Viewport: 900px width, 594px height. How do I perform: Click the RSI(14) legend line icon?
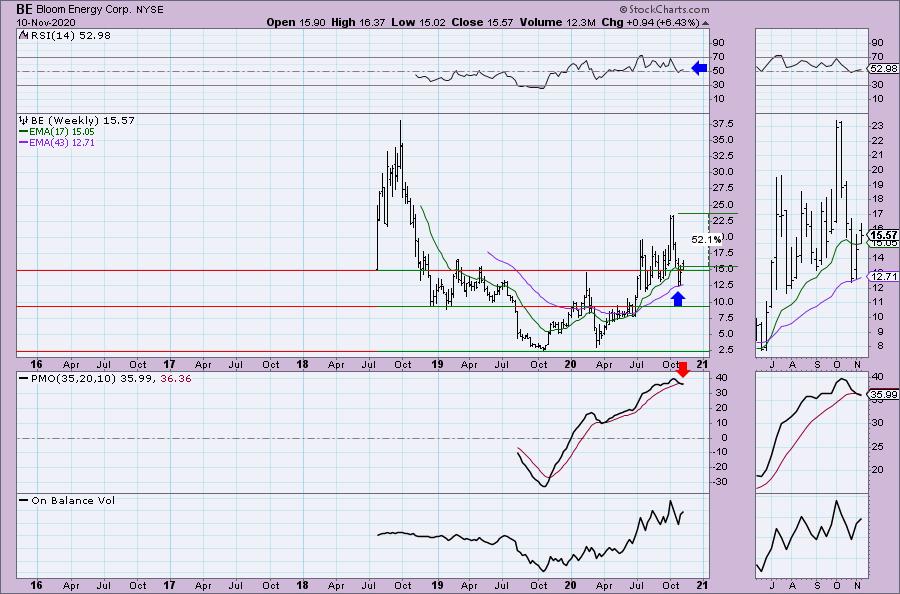[23, 35]
